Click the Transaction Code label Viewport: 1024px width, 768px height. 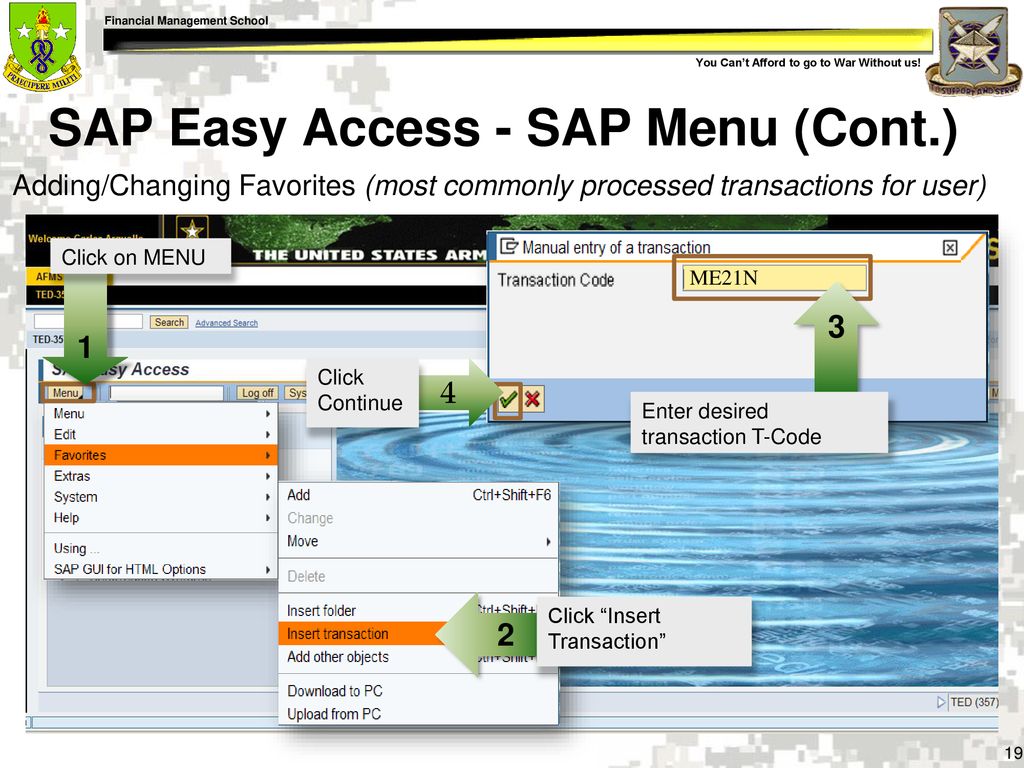(x=556, y=280)
